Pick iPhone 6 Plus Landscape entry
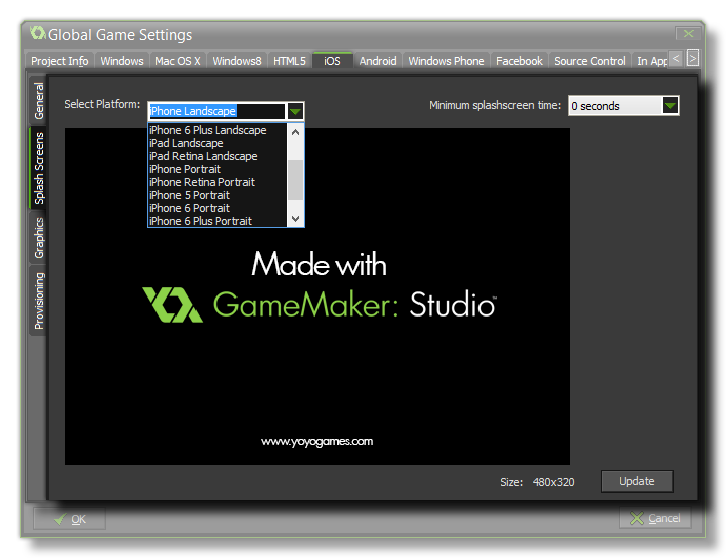Screen dimensions: 726x558 coord(207,130)
